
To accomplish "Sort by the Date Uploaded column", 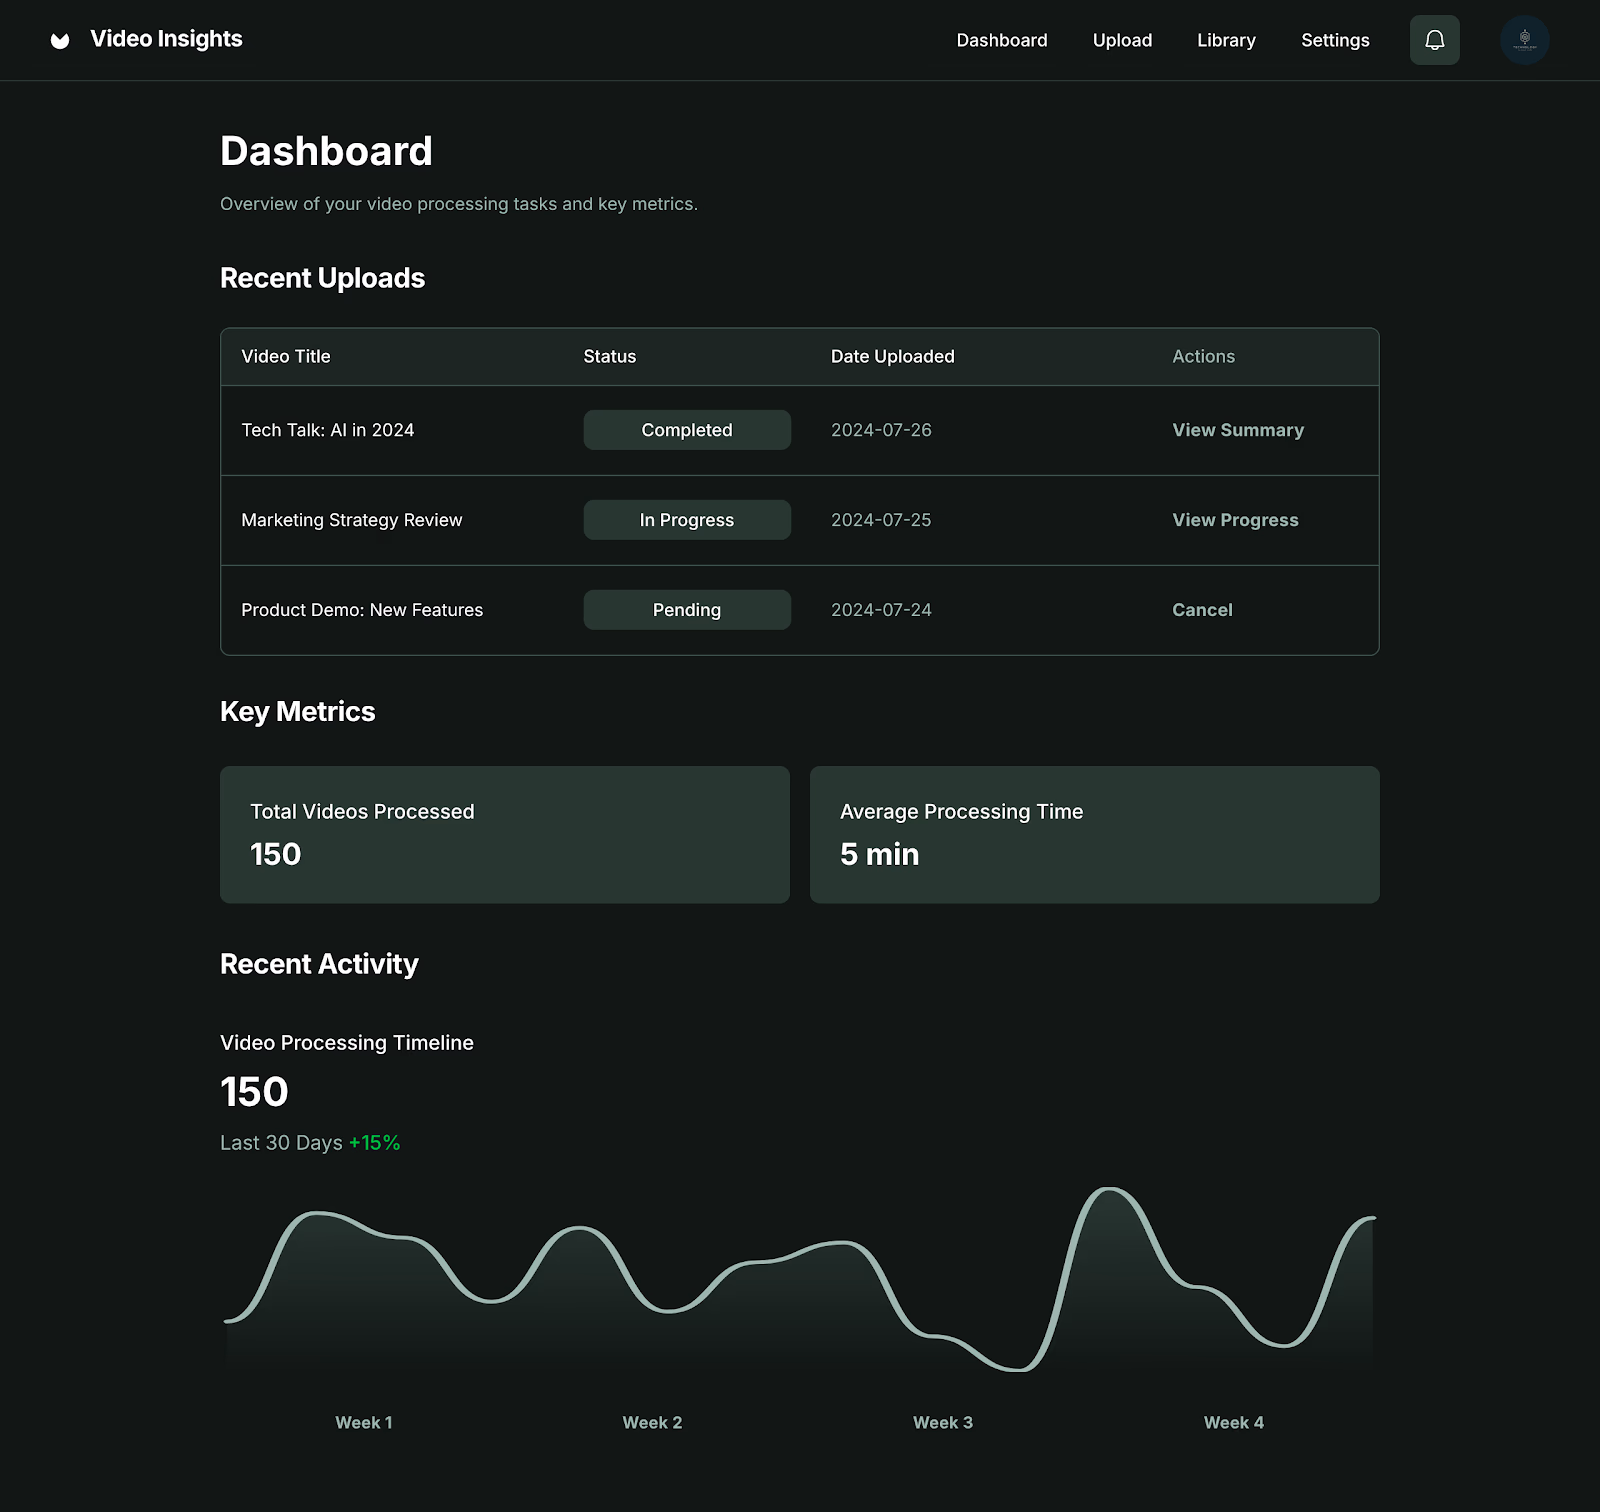I will click(x=891, y=356).
